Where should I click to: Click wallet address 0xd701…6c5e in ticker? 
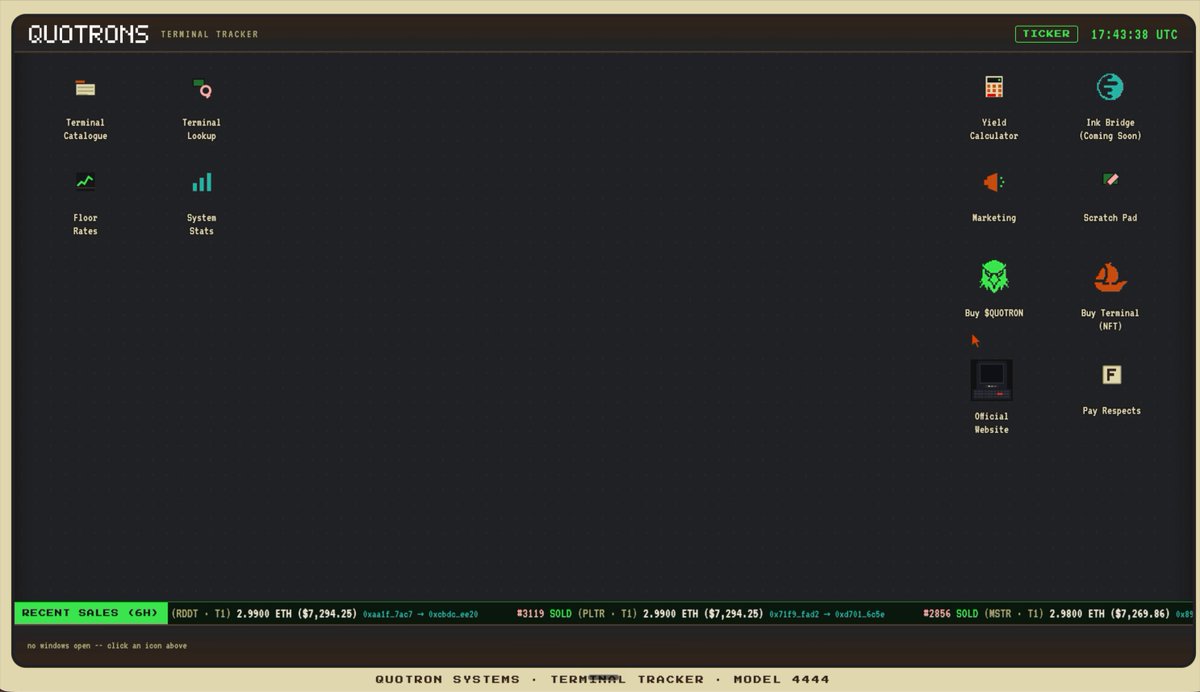pyautogui.click(x=859, y=614)
